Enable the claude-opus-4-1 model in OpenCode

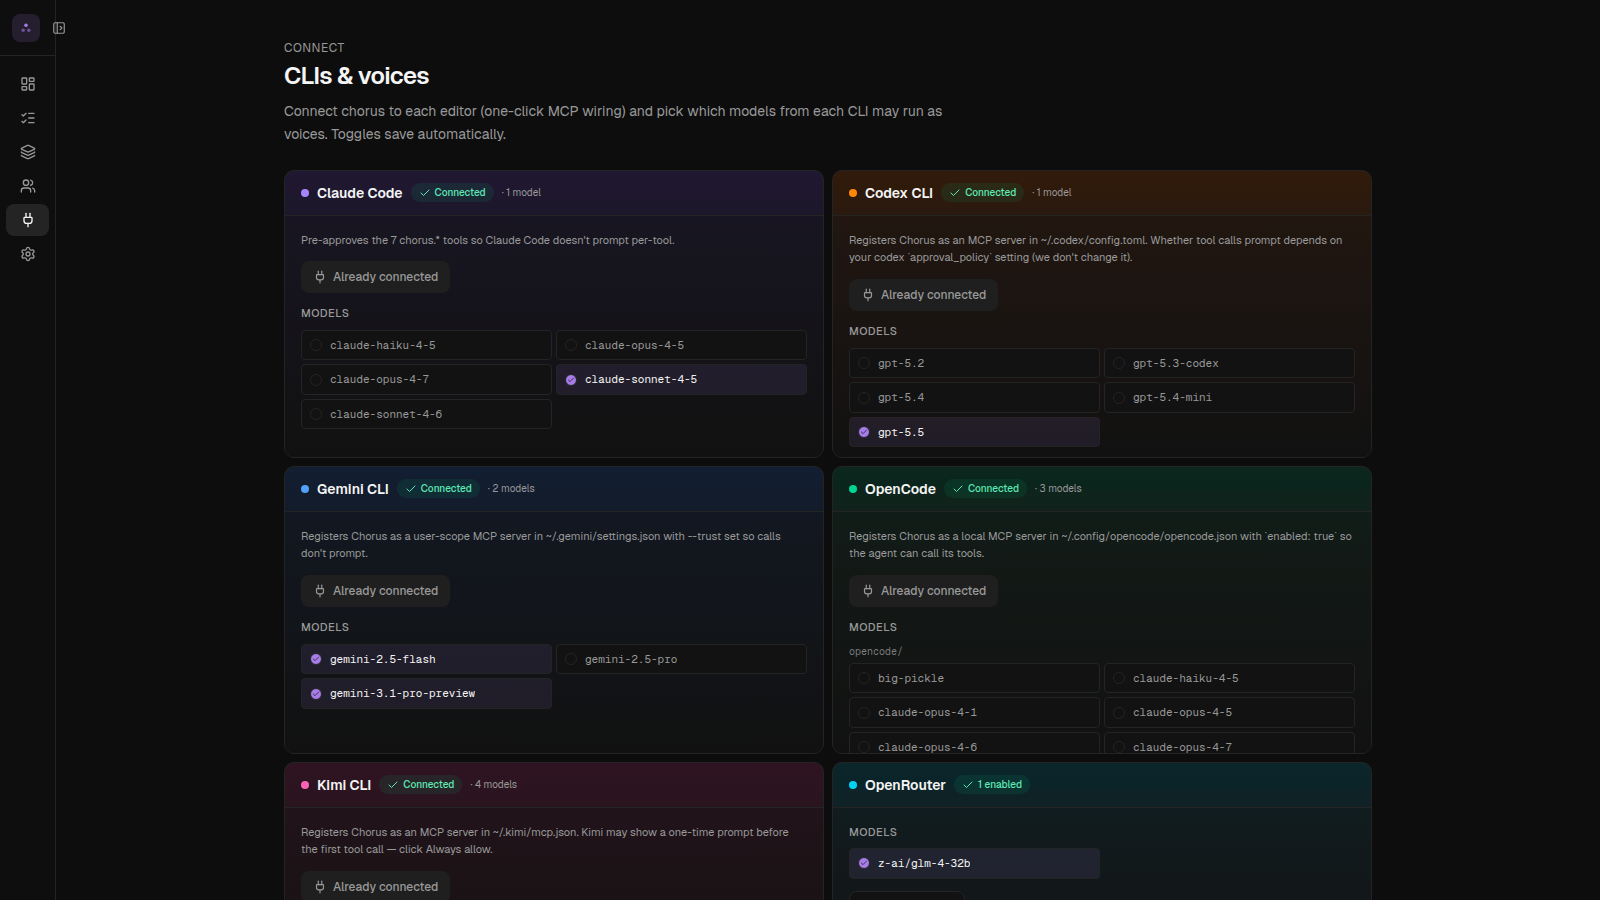pyautogui.click(x=974, y=713)
